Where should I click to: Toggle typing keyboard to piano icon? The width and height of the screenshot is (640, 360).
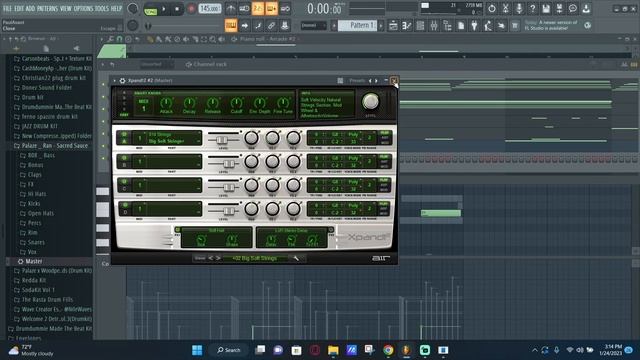tap(231, 26)
